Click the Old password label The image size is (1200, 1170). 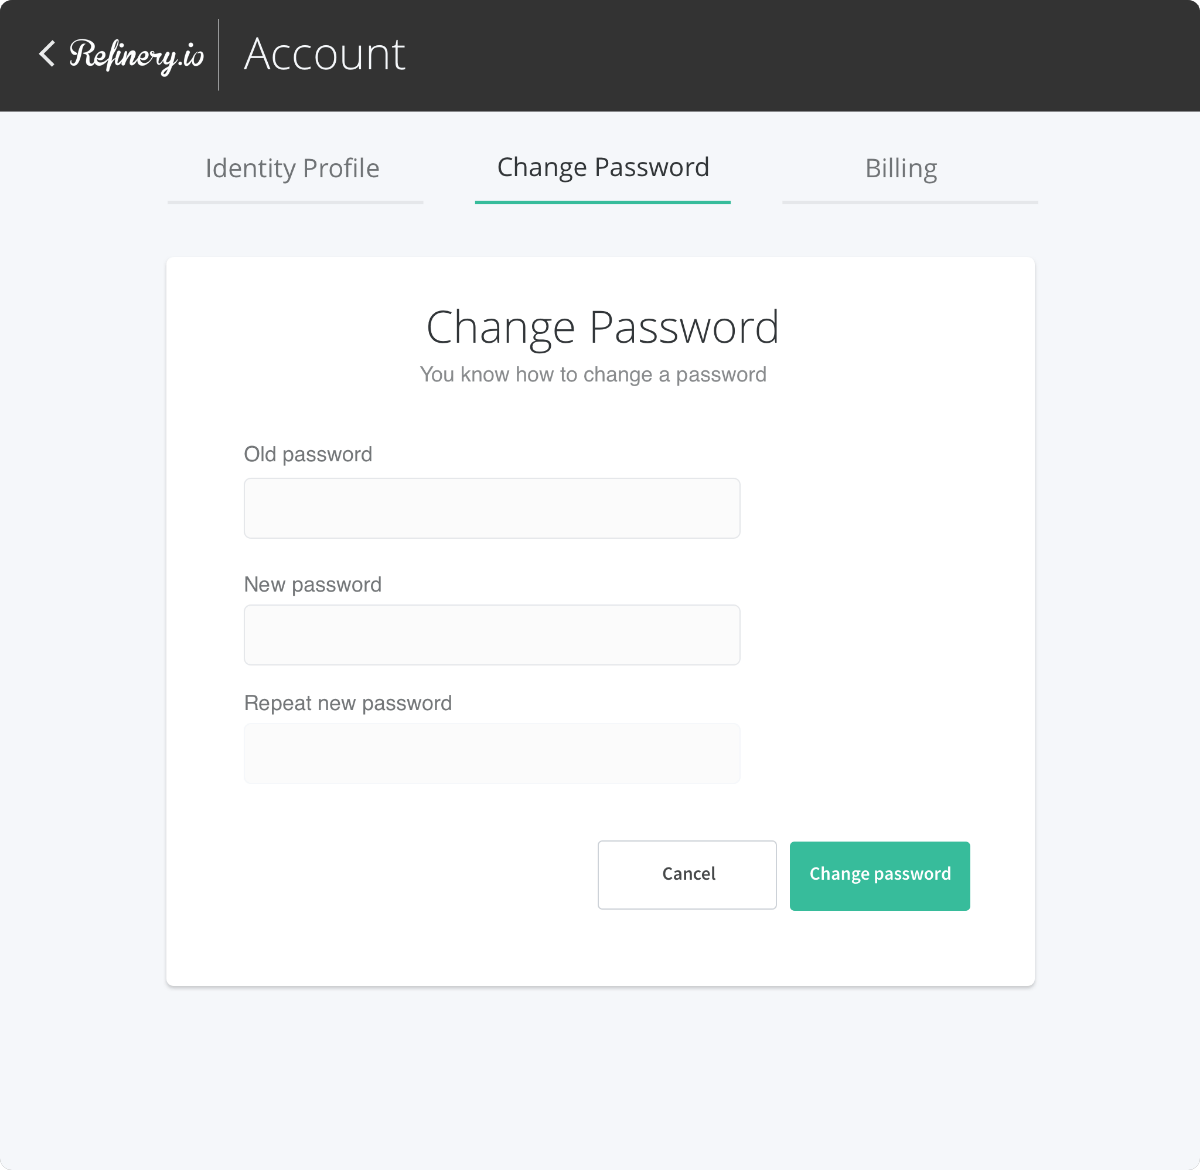coord(308,454)
